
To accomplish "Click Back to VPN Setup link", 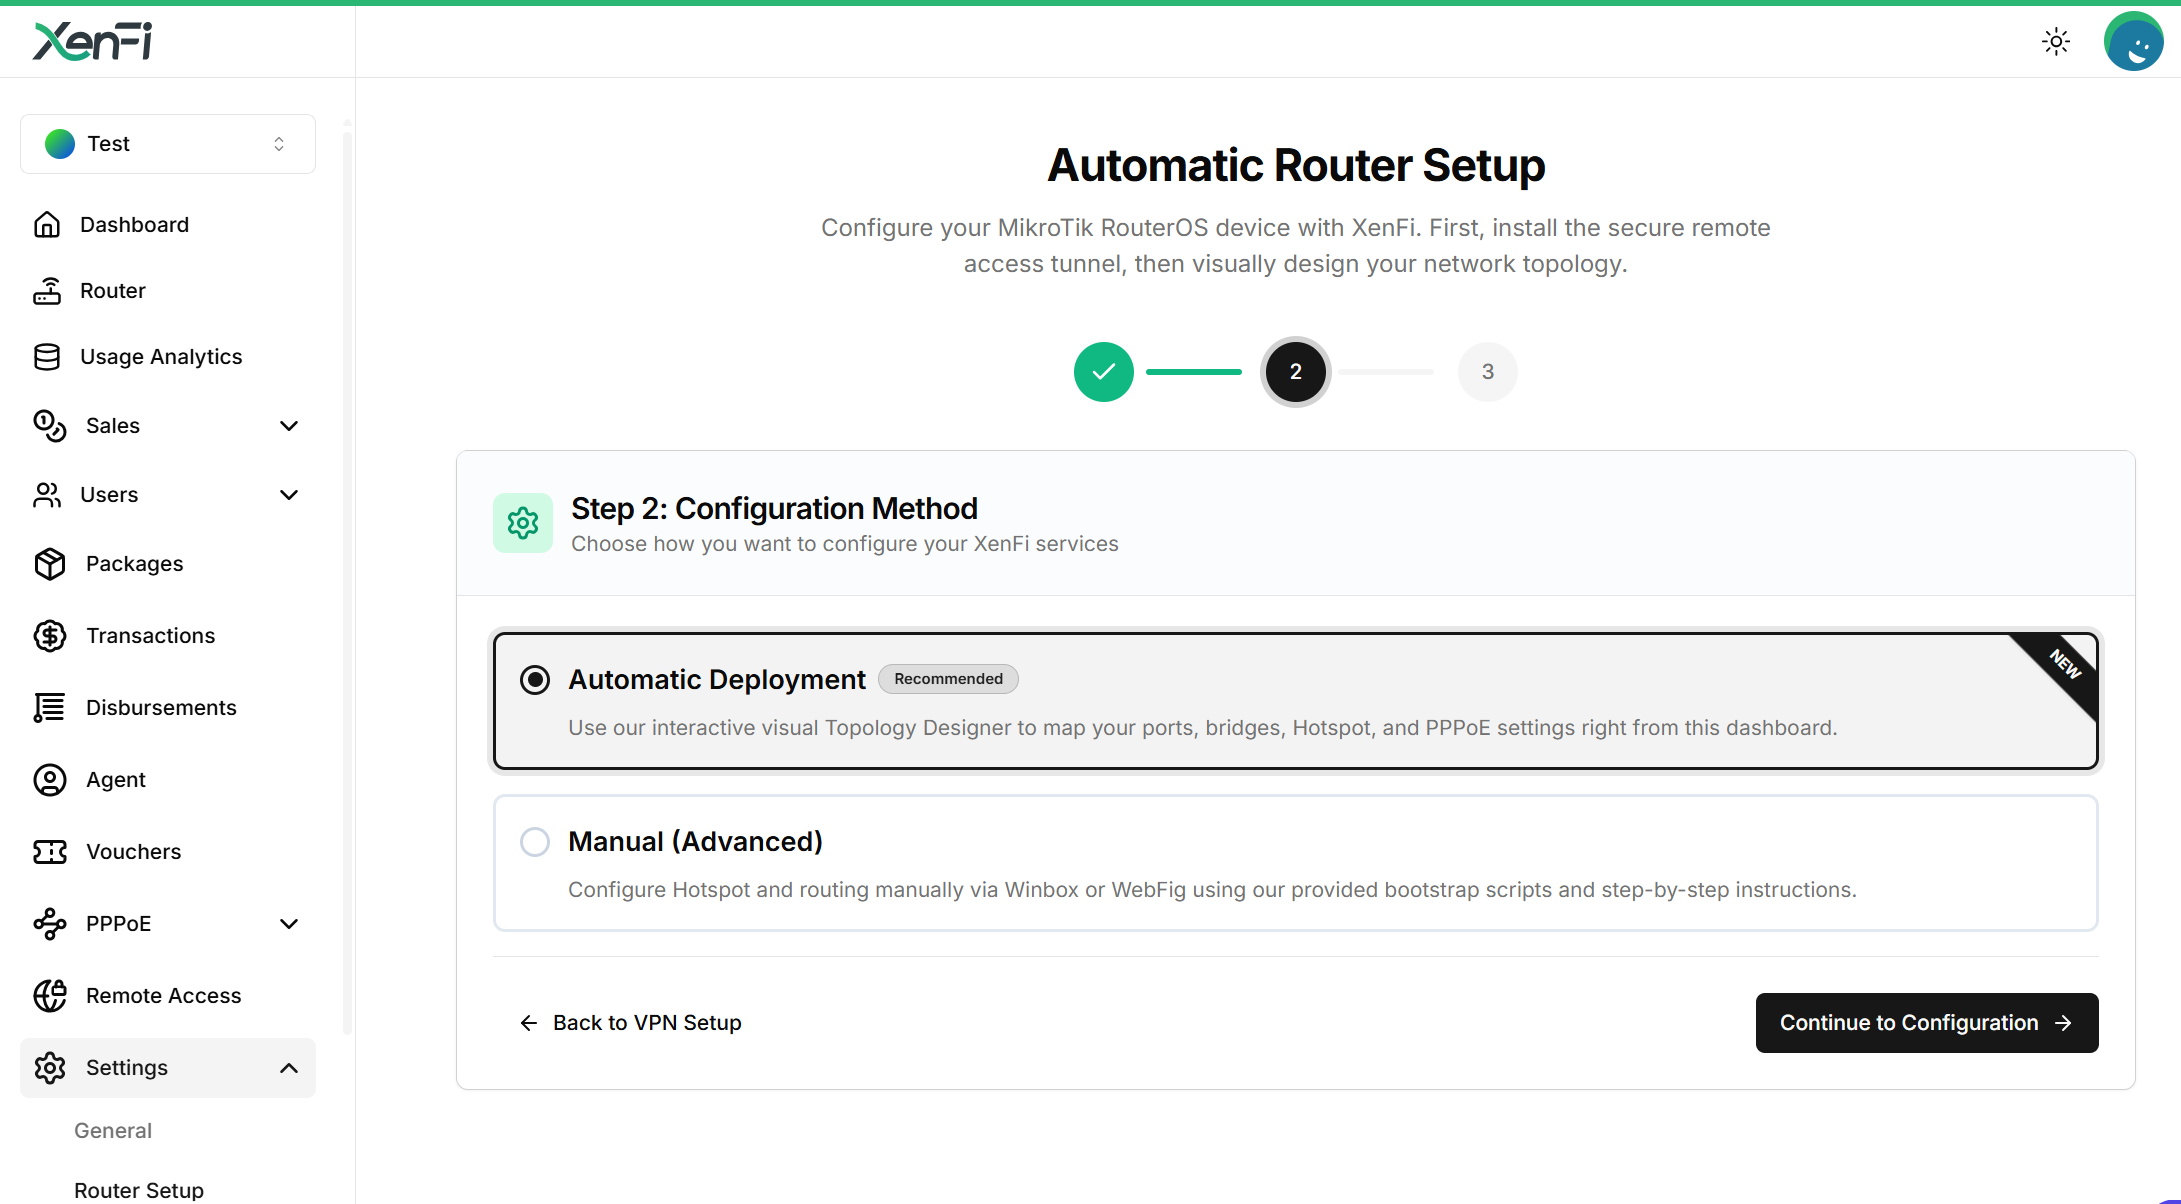I will [631, 1023].
